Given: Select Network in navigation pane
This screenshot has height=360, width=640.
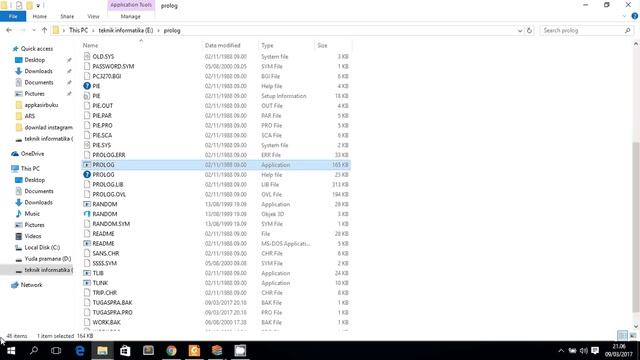Looking at the screenshot, I should 31,285.
